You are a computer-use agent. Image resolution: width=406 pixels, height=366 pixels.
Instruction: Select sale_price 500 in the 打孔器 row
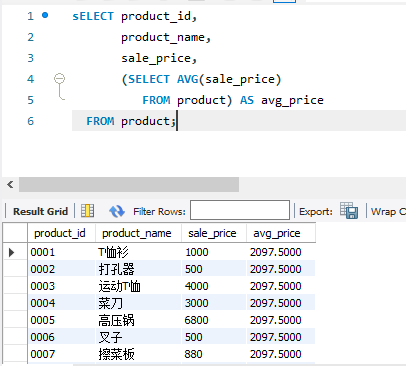coord(214,269)
